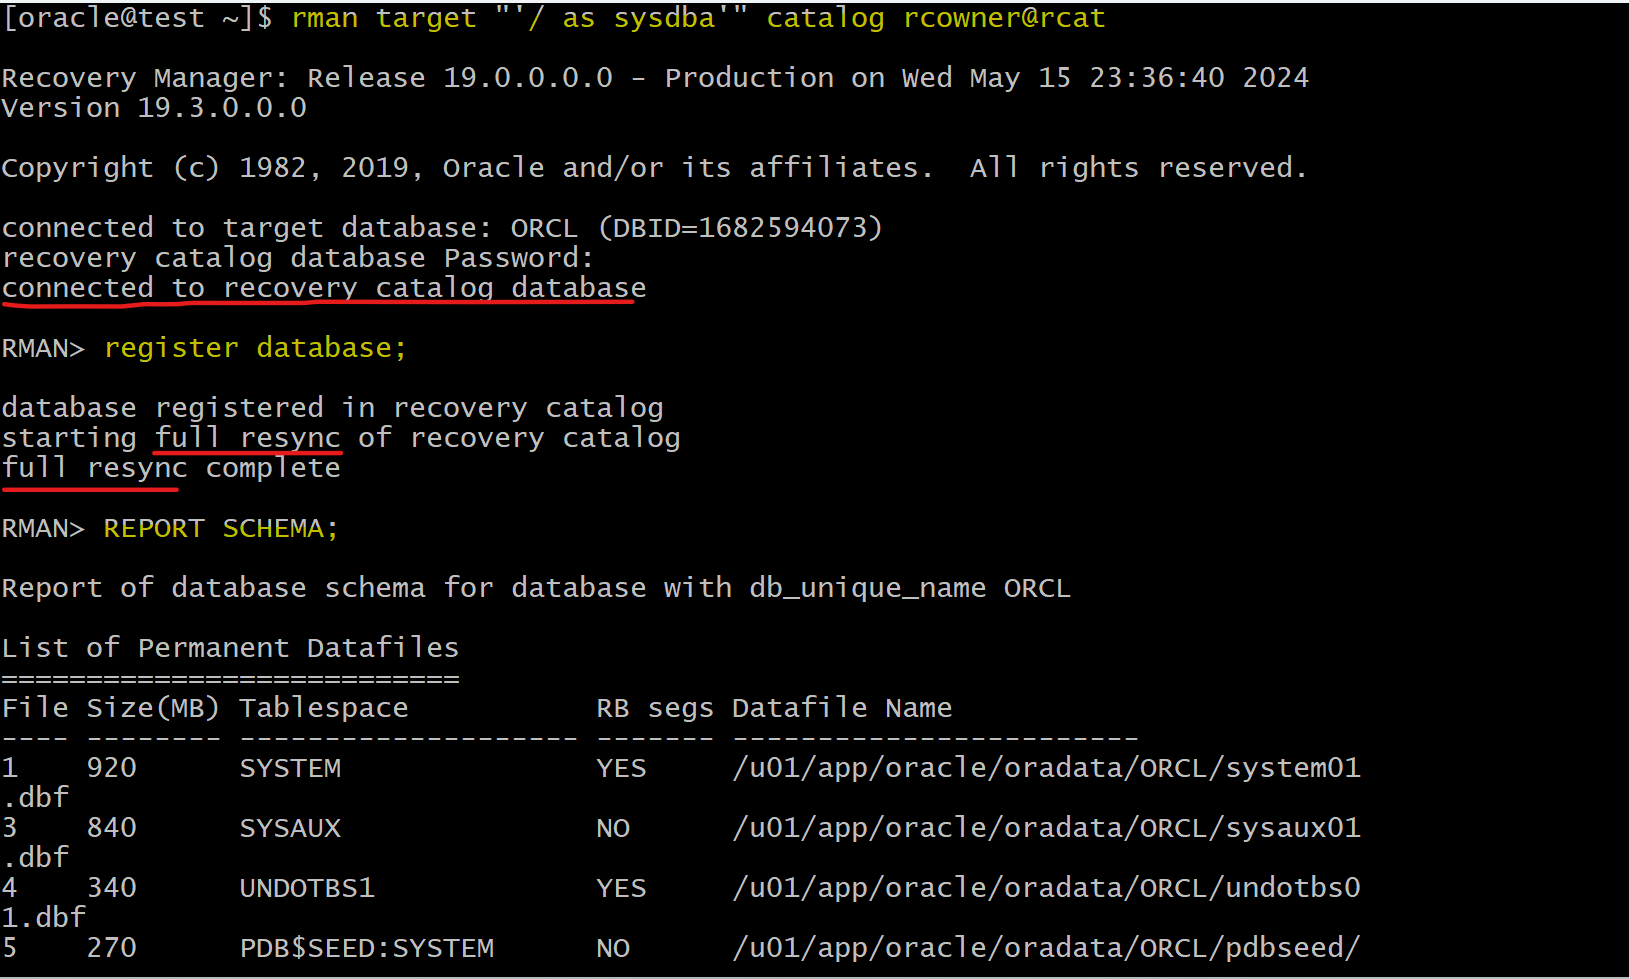The height and width of the screenshot is (979, 1629).
Task: Click 'starting full resync of recovery catalog'
Action: tap(341, 438)
